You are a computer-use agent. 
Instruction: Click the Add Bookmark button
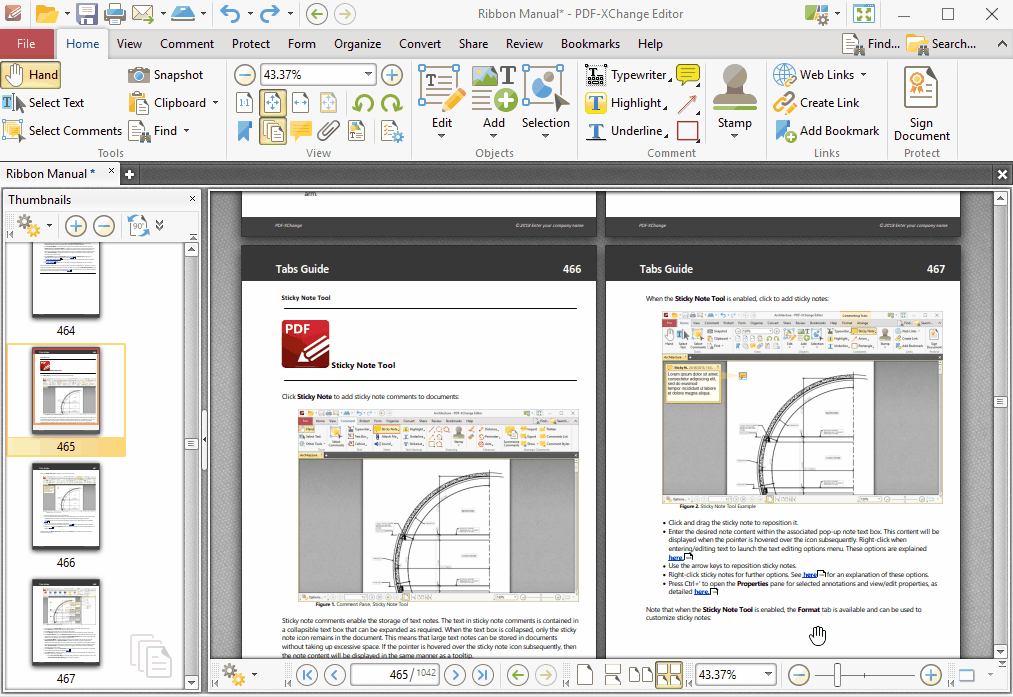826,130
